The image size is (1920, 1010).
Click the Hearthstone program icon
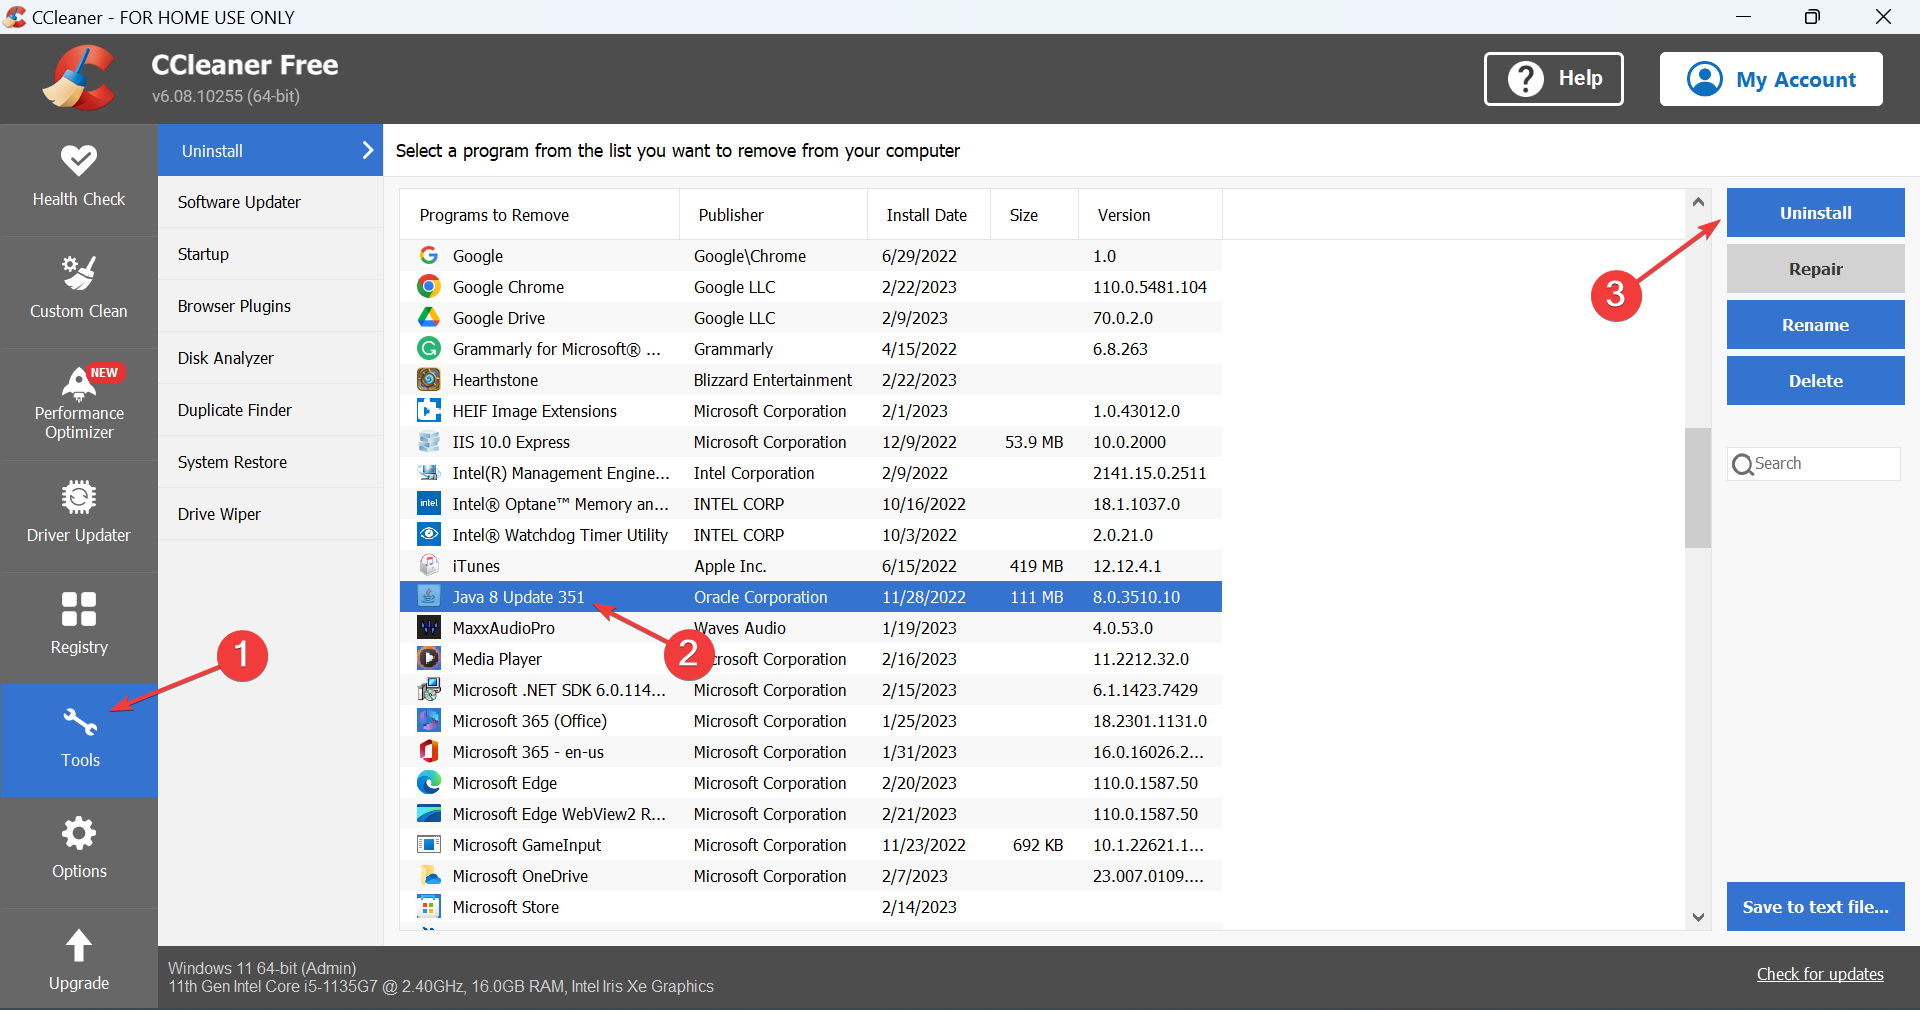pos(429,380)
